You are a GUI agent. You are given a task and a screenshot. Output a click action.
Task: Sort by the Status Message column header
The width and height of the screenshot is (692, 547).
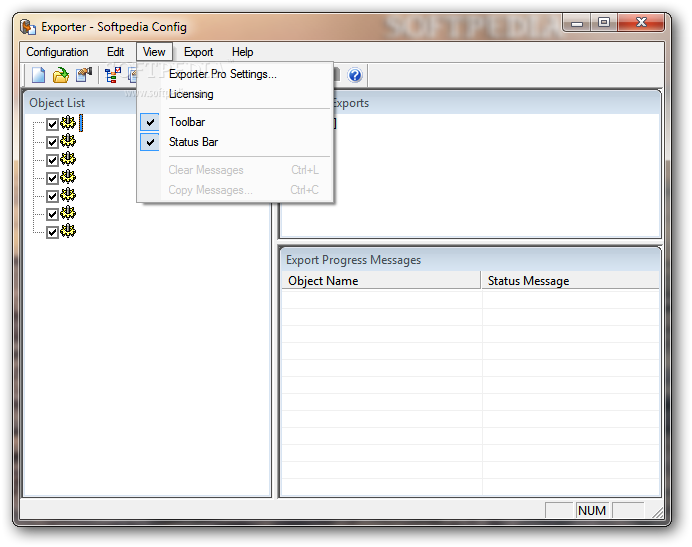[x=570, y=281]
